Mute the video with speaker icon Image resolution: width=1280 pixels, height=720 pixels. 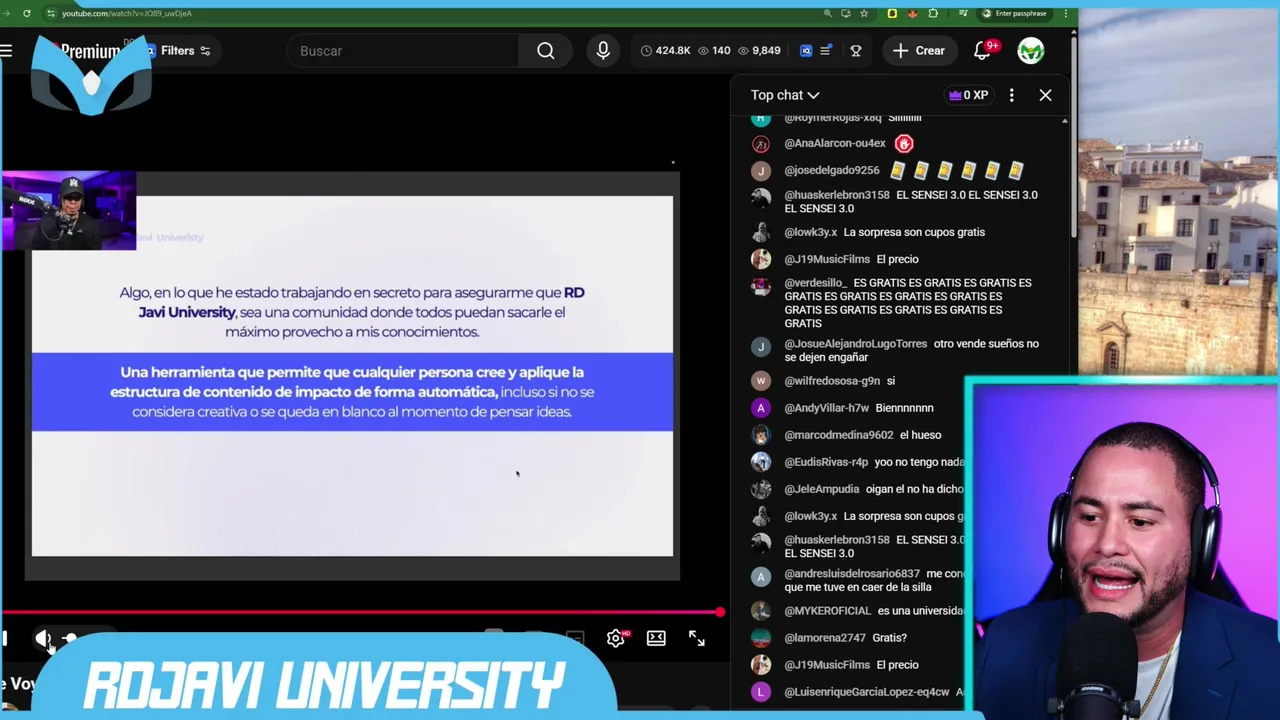[x=44, y=639]
